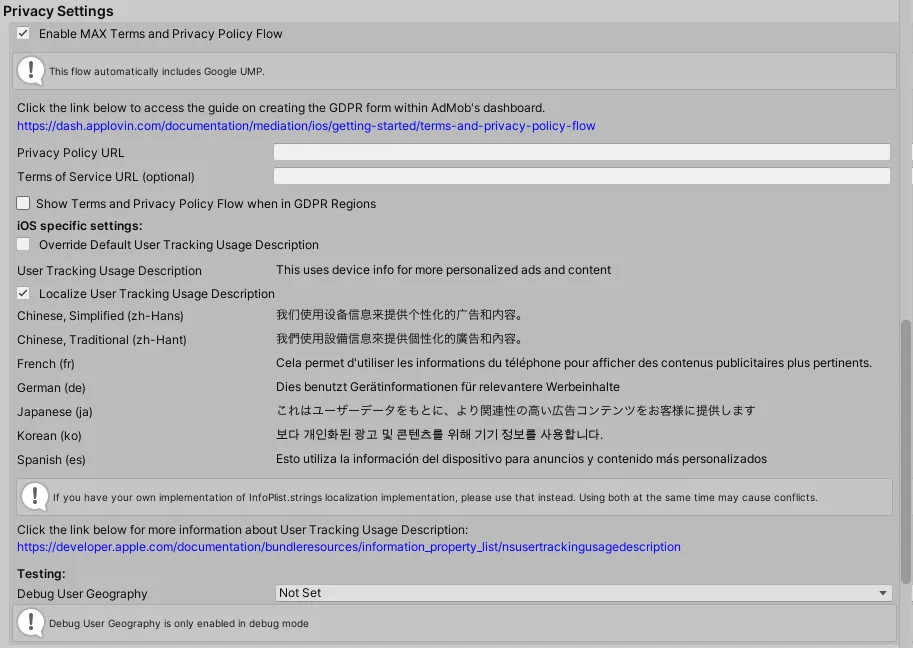The width and height of the screenshot is (913, 648).
Task: Select the French (fr) usage description text
Action: pyautogui.click(x=575, y=363)
